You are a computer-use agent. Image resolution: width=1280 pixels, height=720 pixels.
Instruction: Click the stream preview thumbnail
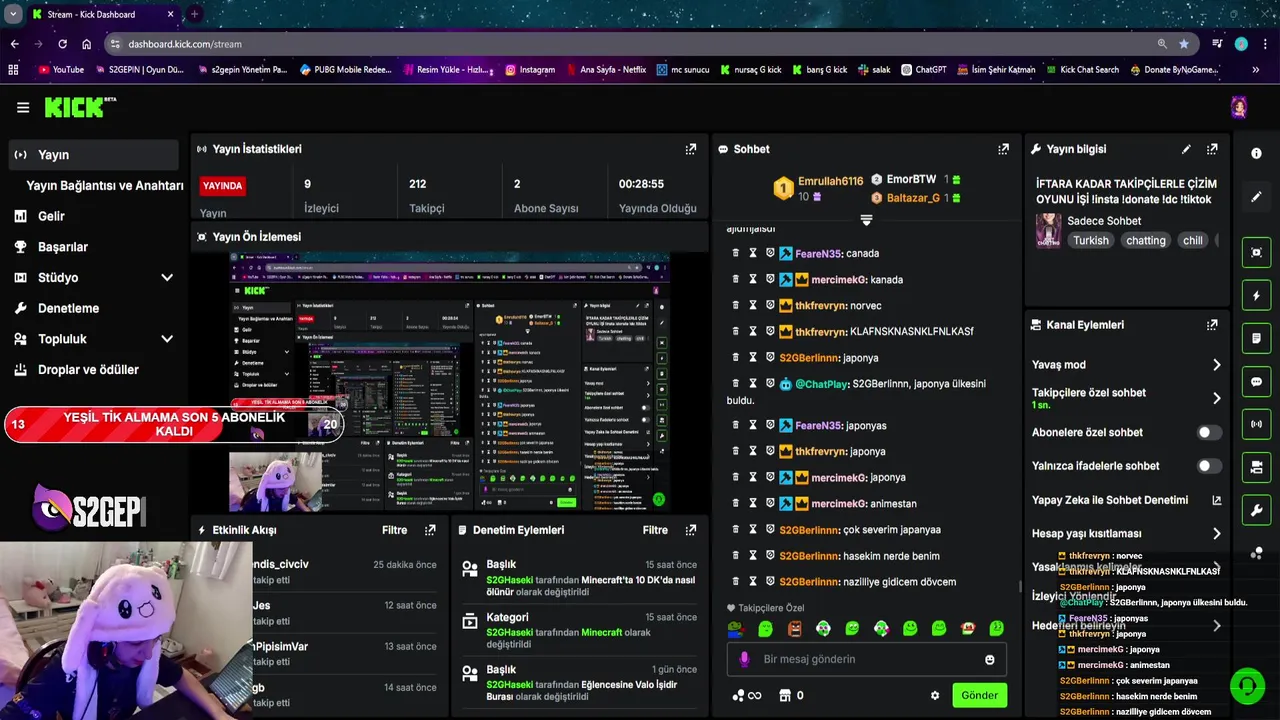[450, 382]
